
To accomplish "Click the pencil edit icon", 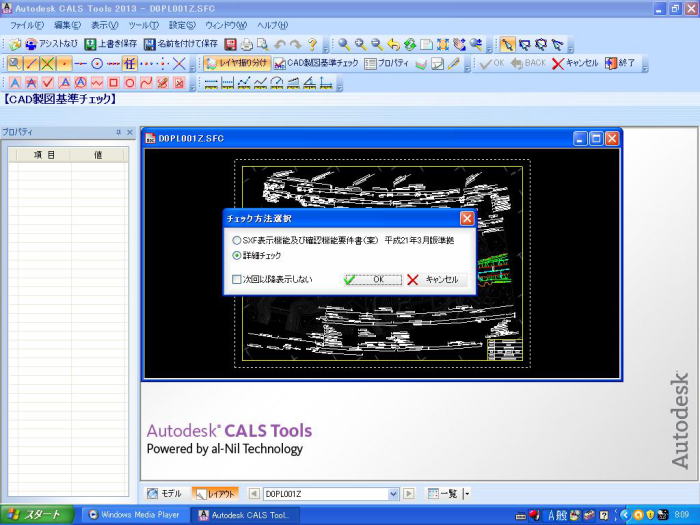I will 454,64.
